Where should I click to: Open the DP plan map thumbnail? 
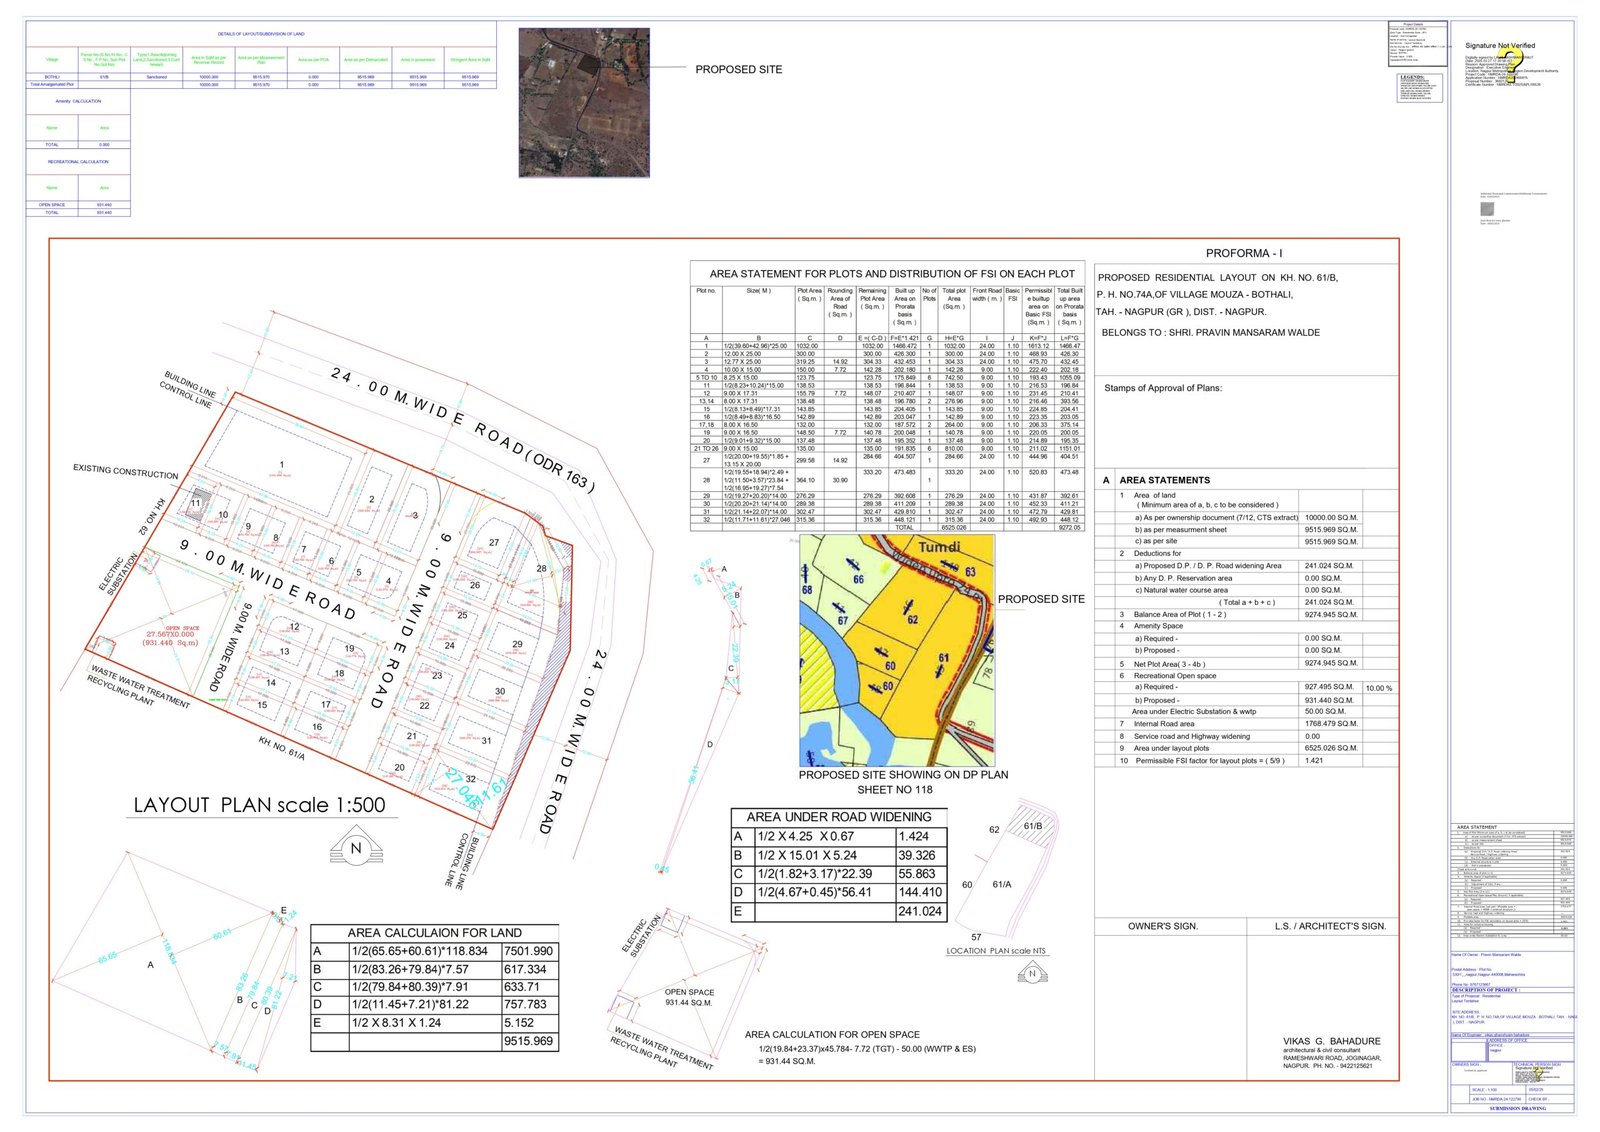897,650
